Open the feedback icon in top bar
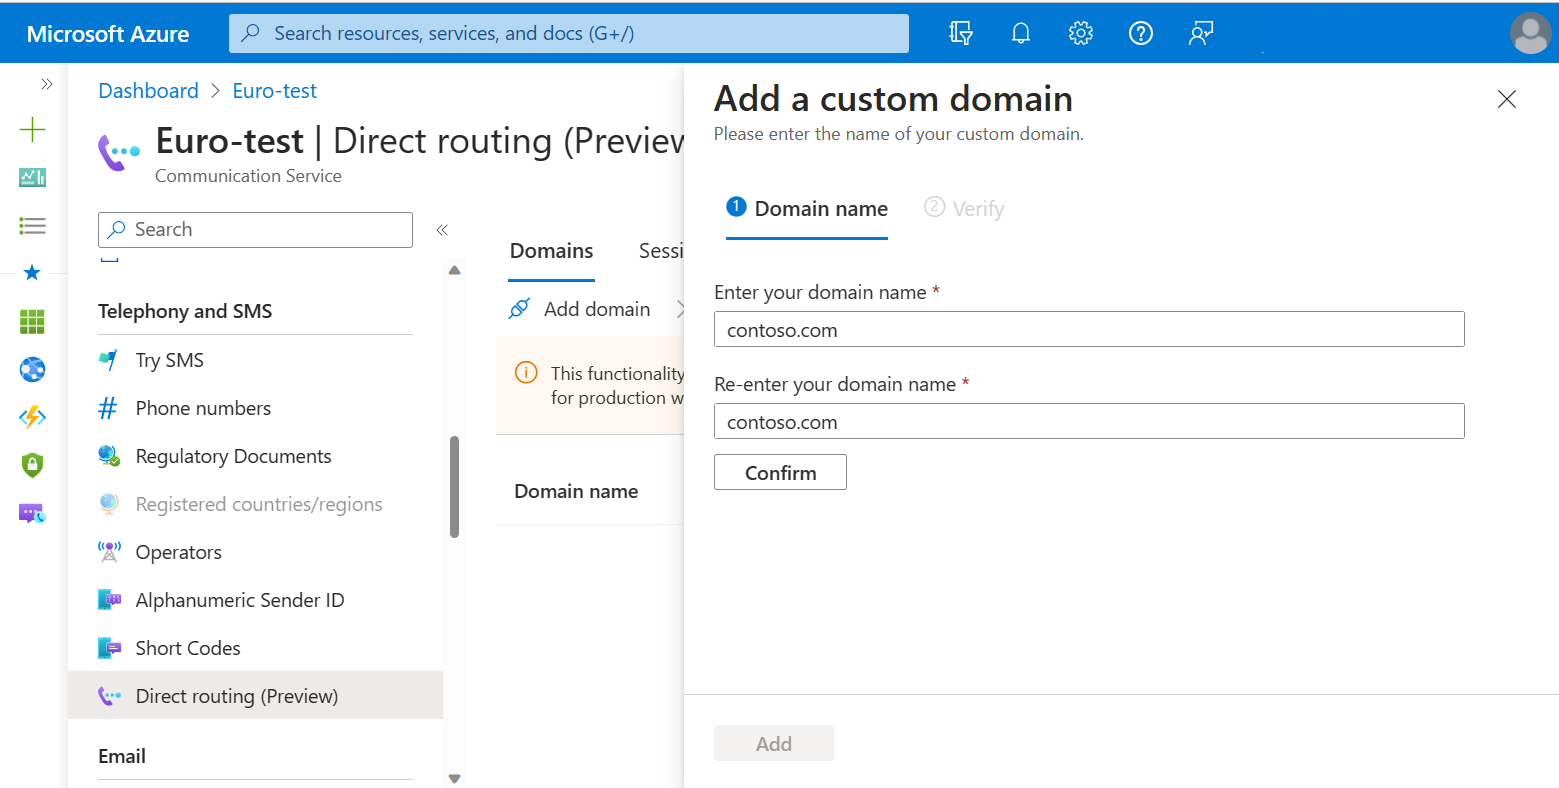 [1201, 33]
